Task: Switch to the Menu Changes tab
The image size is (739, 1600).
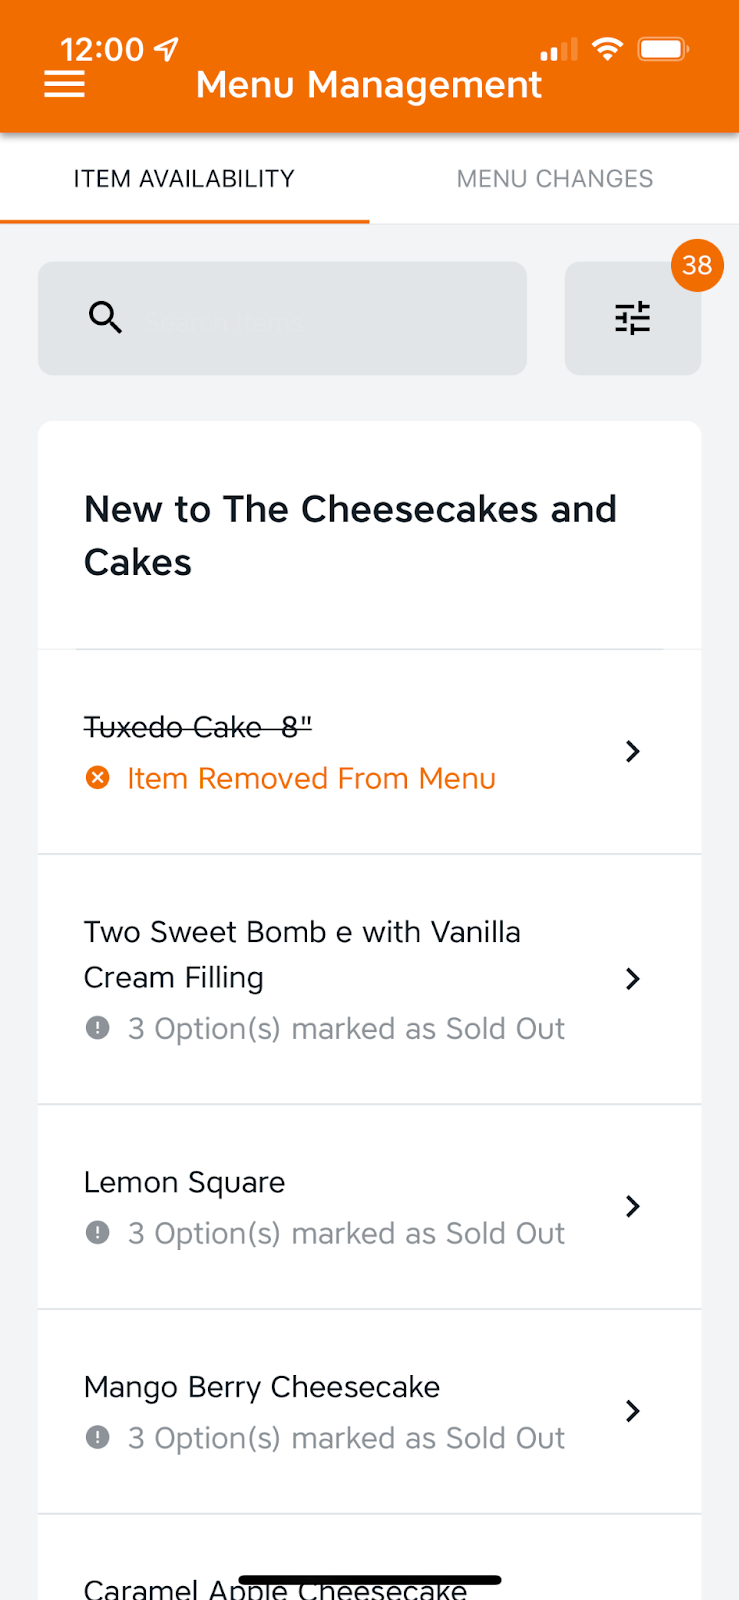Action: point(555,178)
